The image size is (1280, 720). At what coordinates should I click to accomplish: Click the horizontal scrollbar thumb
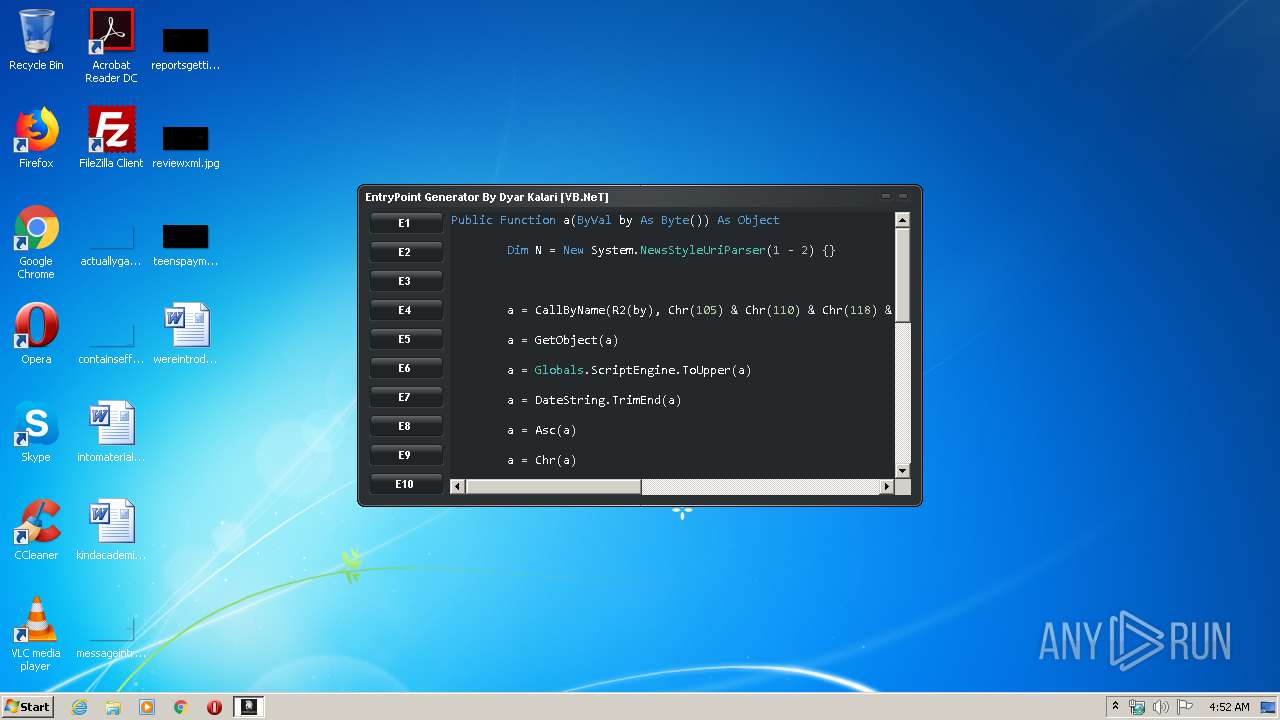553,486
